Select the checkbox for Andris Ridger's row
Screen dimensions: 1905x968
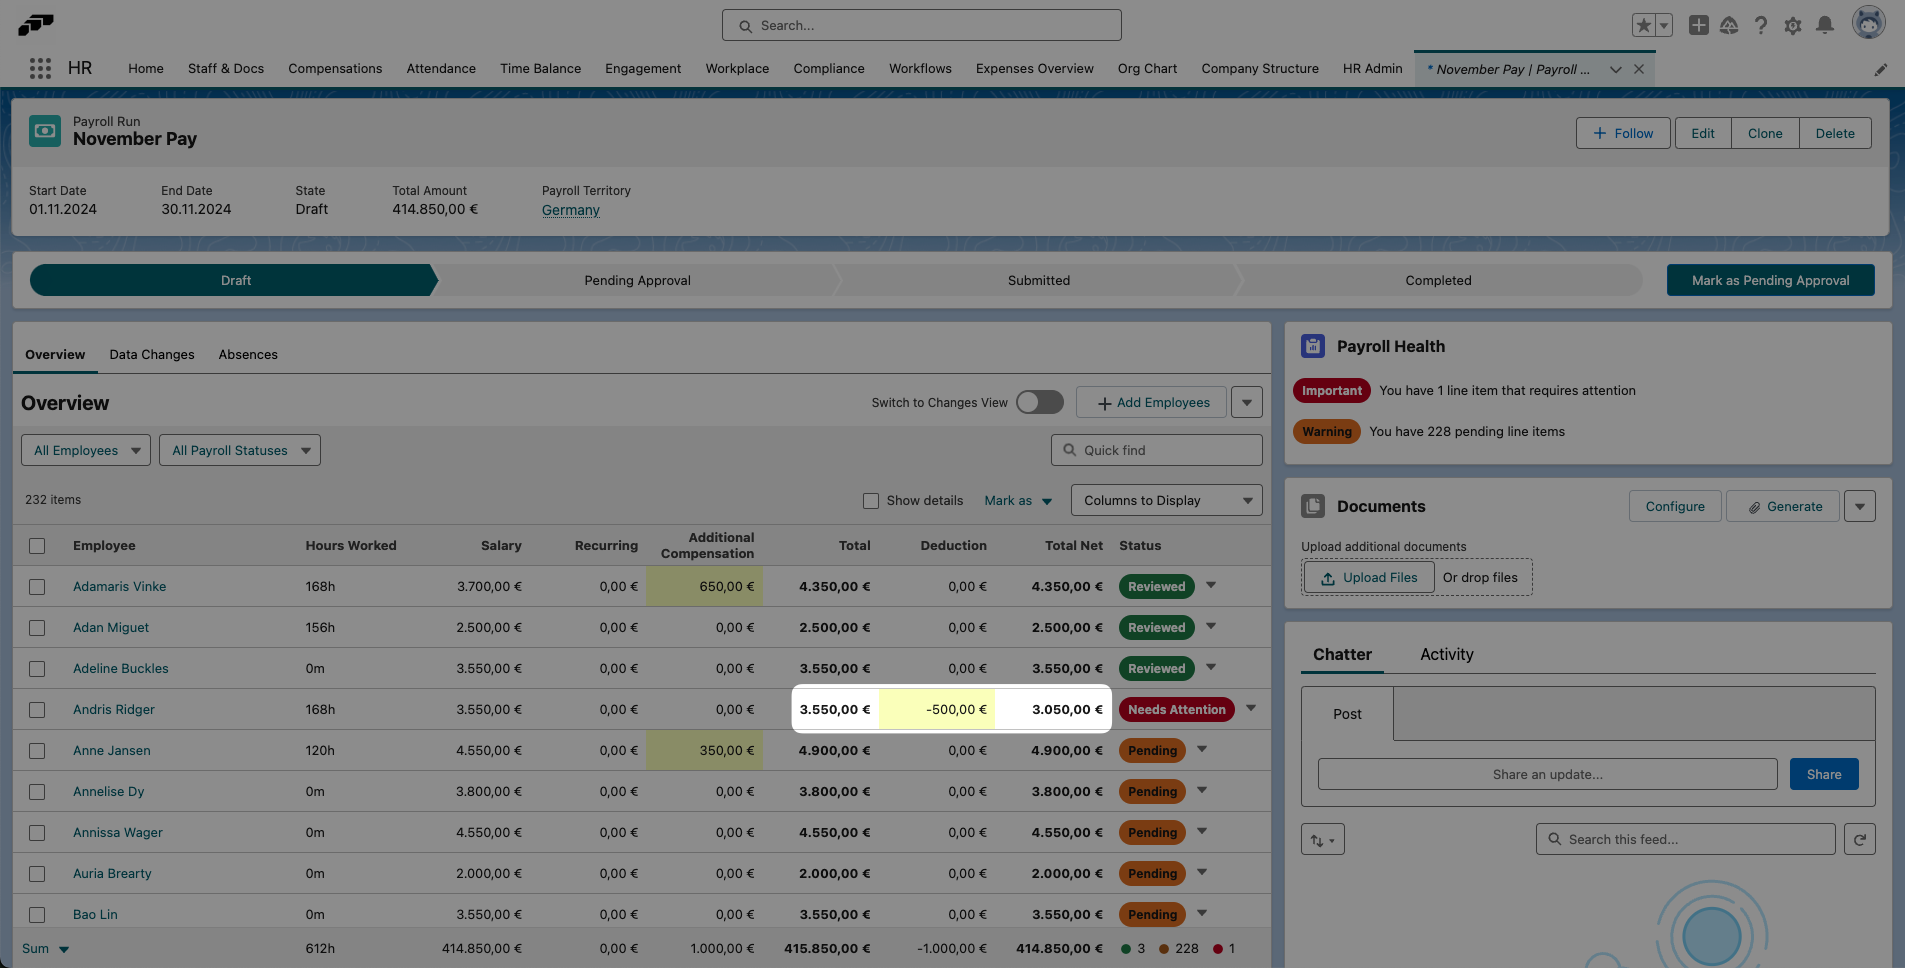point(37,709)
